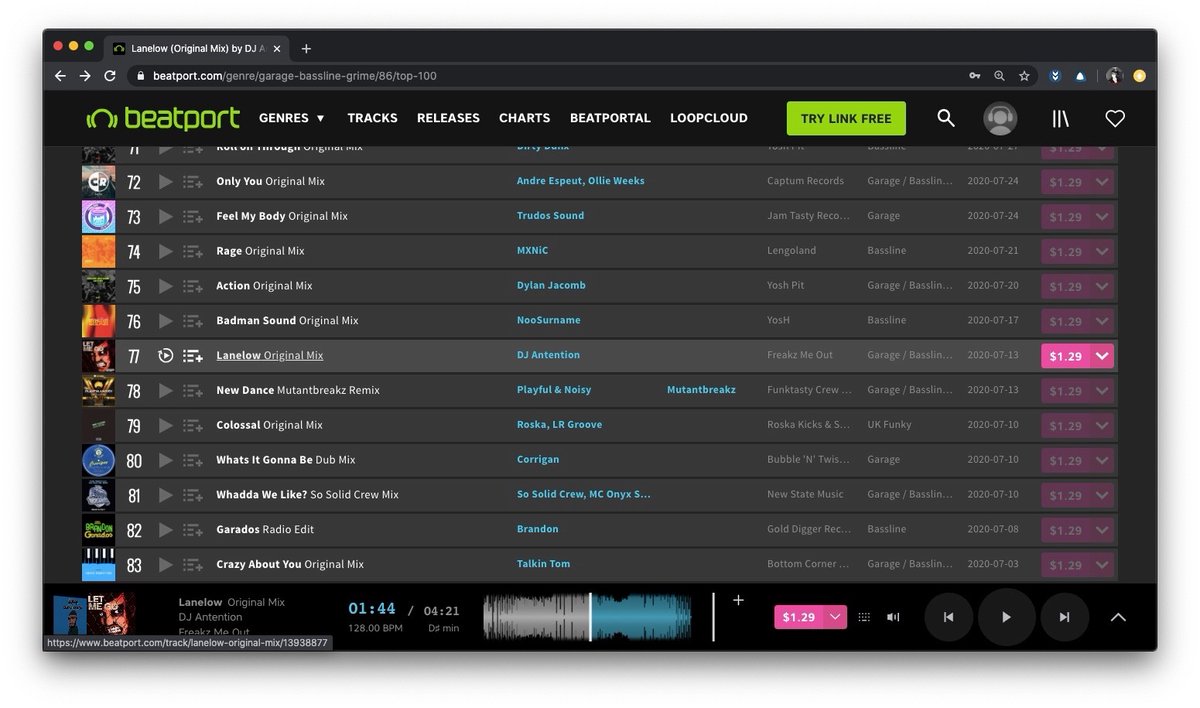Viewport: 1200px width, 708px height.
Task: Buy current track for $1.29 in player
Action: coord(799,617)
